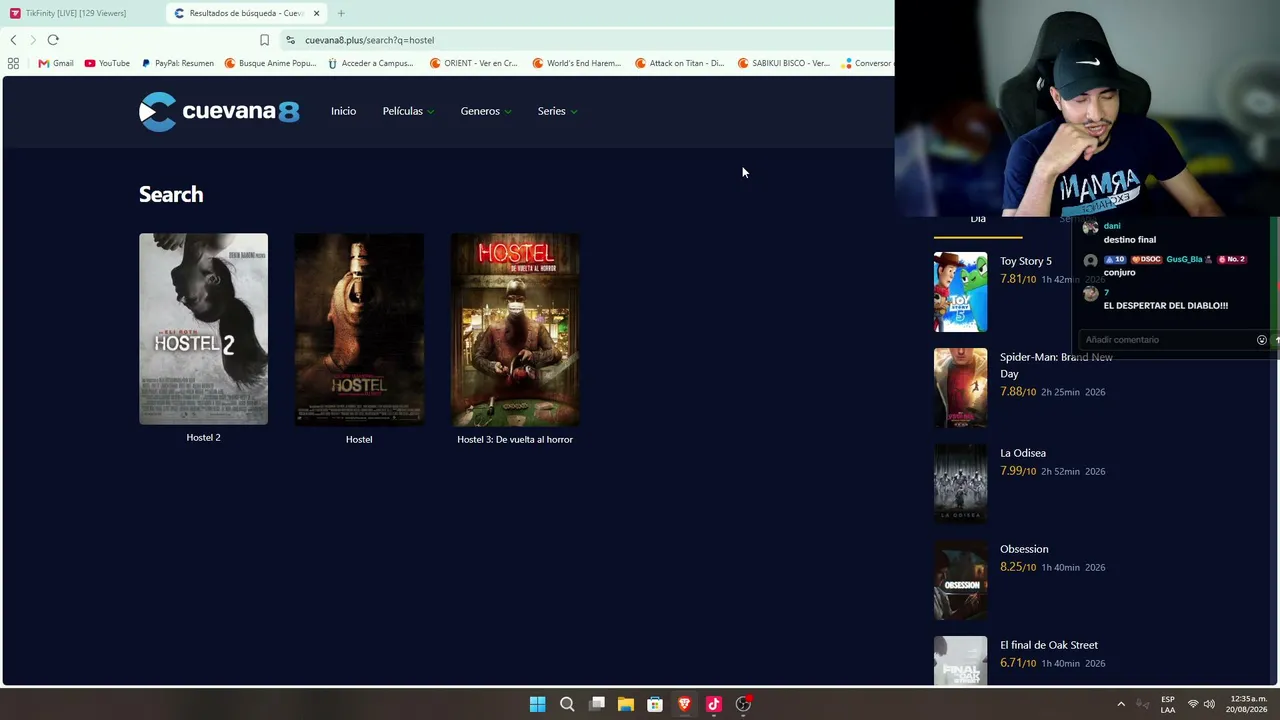Open Toy Story 5 from sidebar
1280x720 pixels.
[1026, 261]
